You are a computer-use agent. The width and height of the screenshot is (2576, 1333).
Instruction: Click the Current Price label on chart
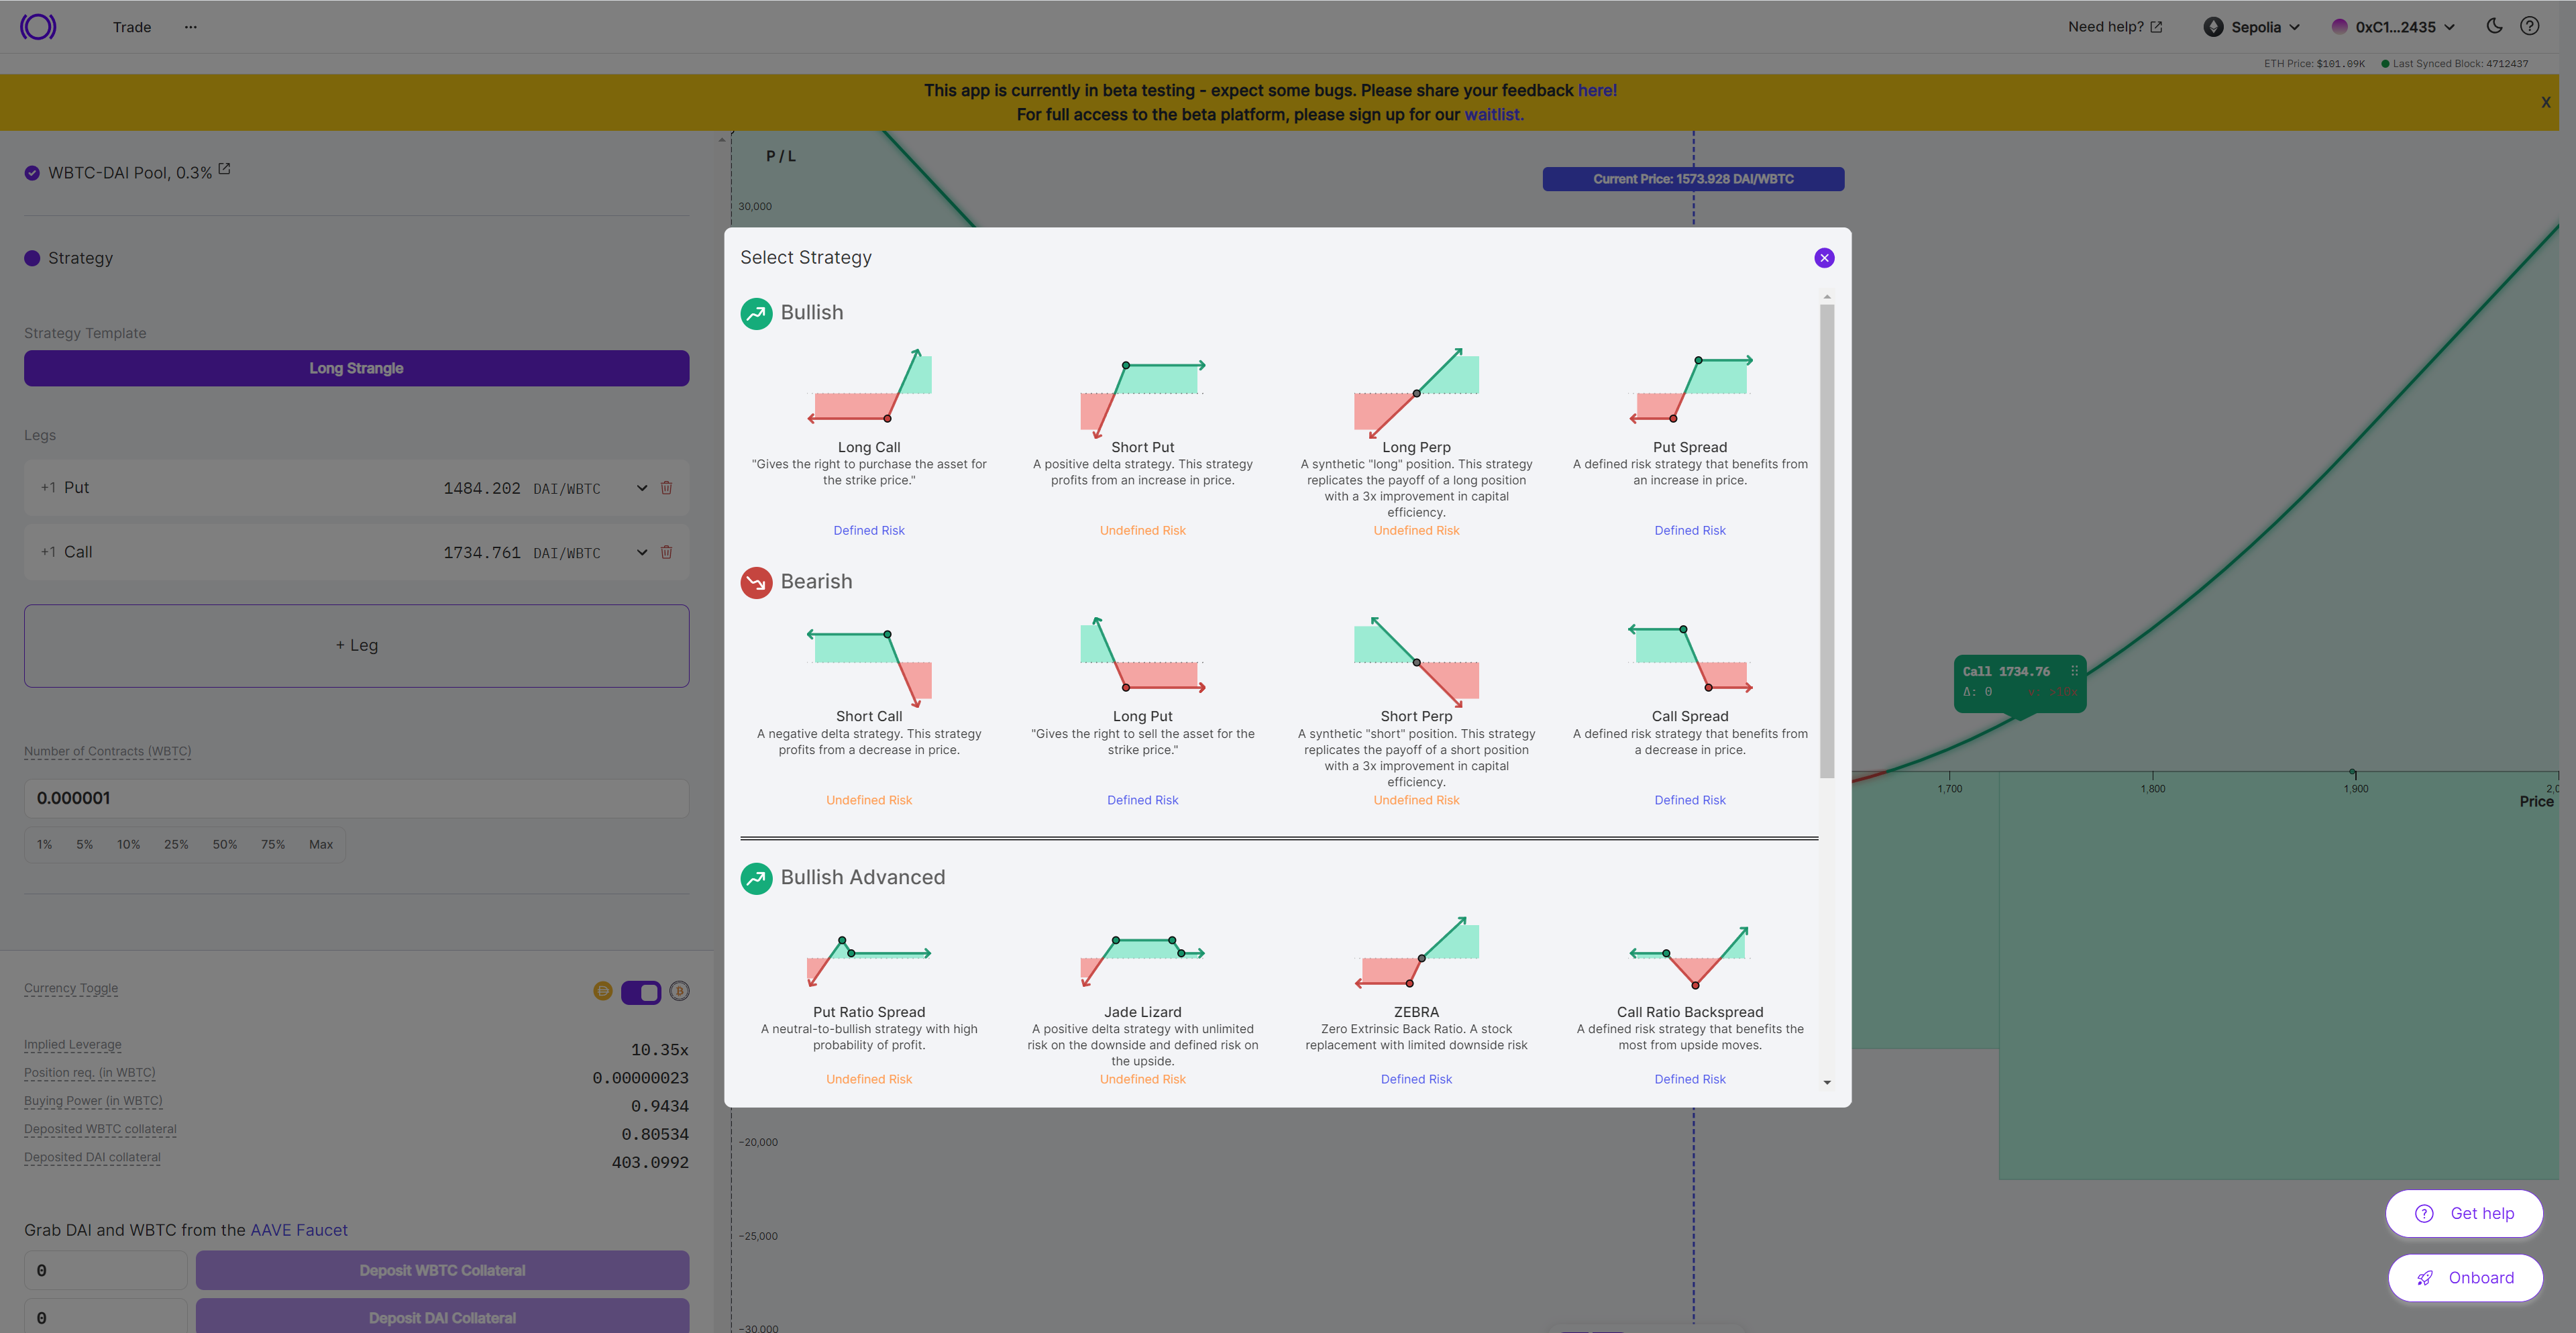click(1693, 179)
